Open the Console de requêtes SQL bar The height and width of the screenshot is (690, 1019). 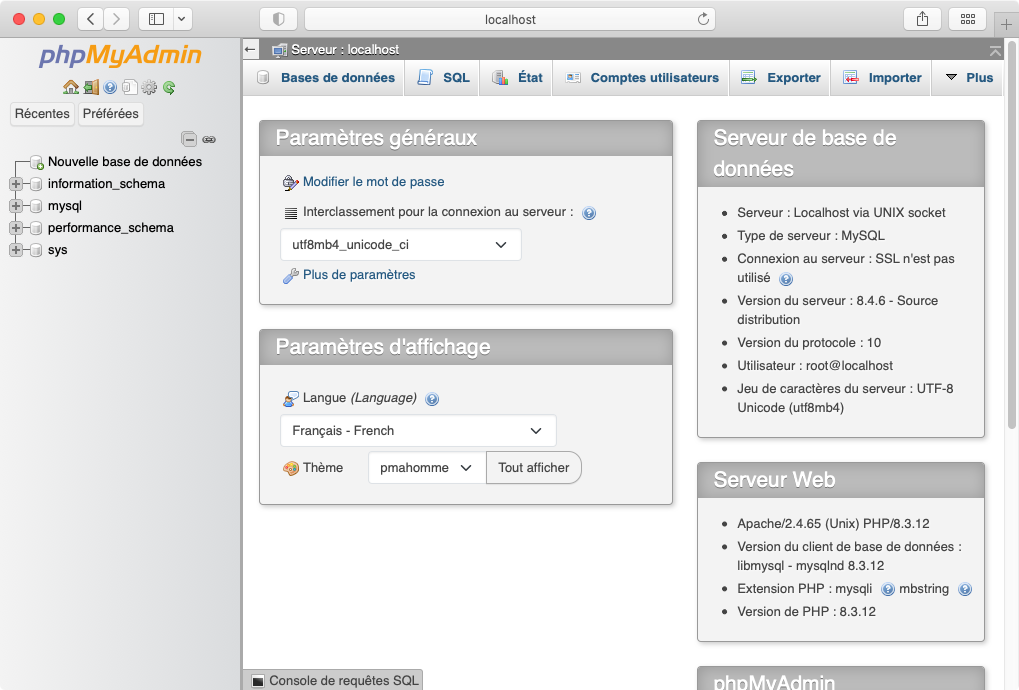(x=333, y=680)
